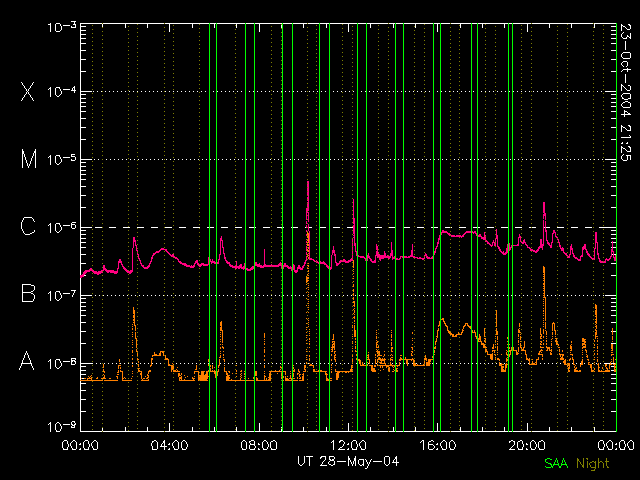Click the 10^-7 y-axis tick label
640x480 pixels.
point(62,295)
